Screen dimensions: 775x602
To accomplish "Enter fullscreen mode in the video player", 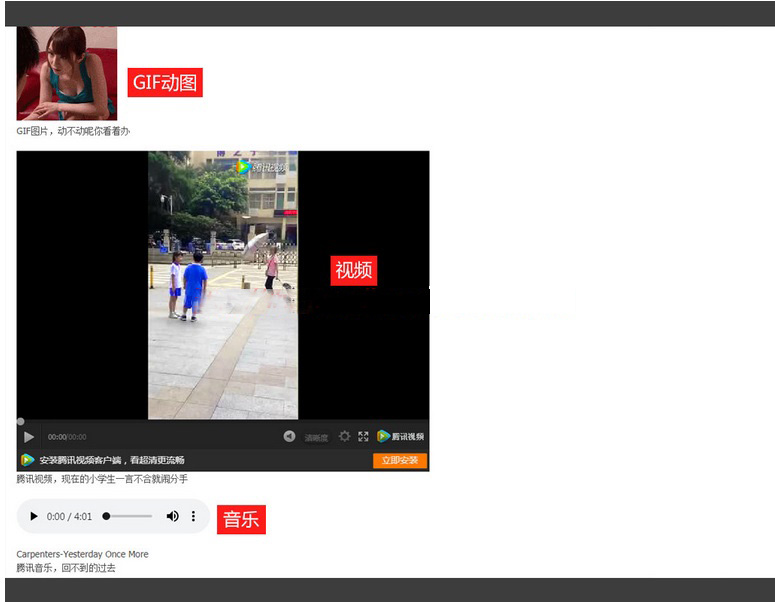I will pos(363,437).
